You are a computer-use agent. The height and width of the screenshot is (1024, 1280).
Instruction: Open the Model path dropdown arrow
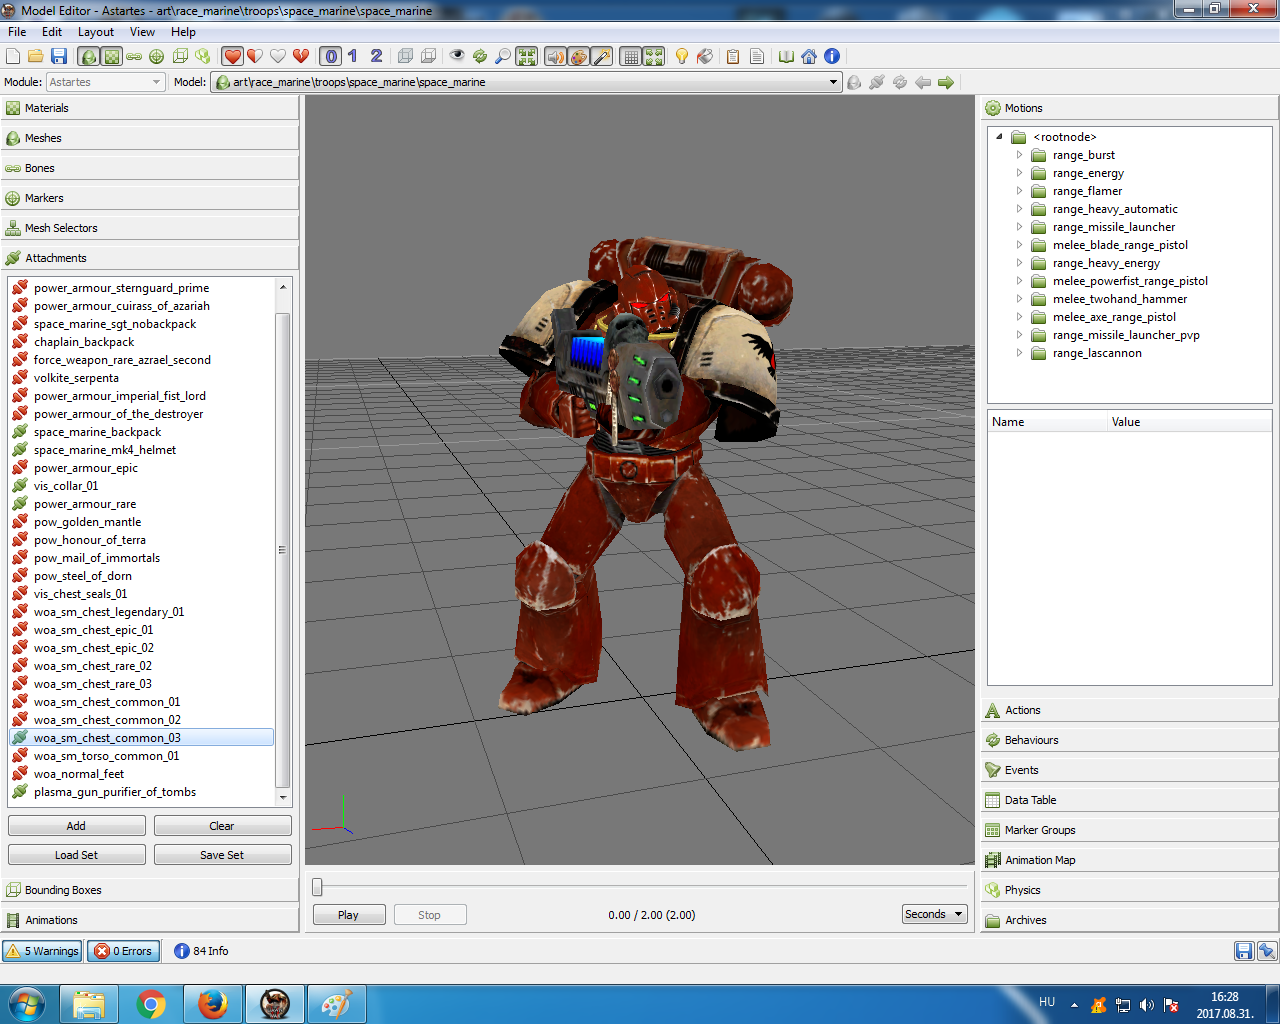[834, 82]
